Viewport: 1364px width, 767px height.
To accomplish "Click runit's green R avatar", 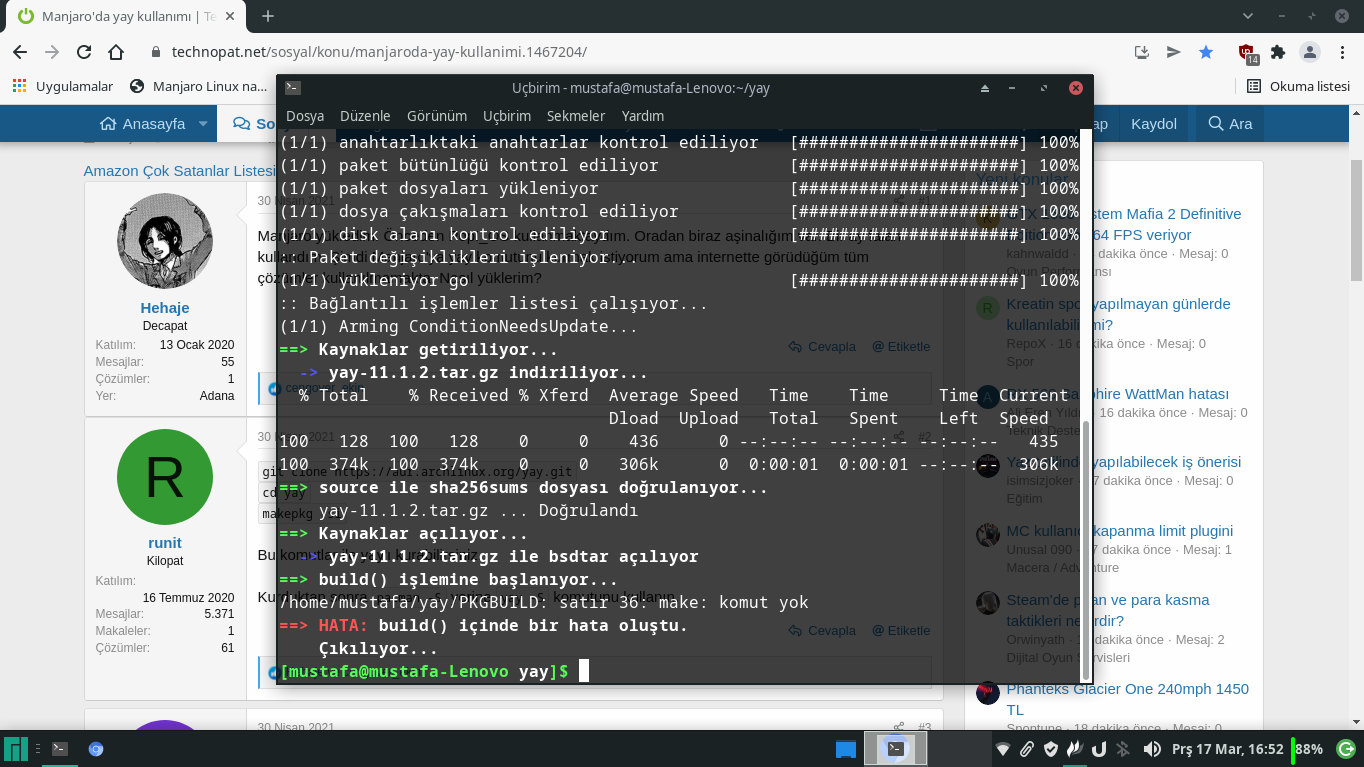I will coord(165,477).
